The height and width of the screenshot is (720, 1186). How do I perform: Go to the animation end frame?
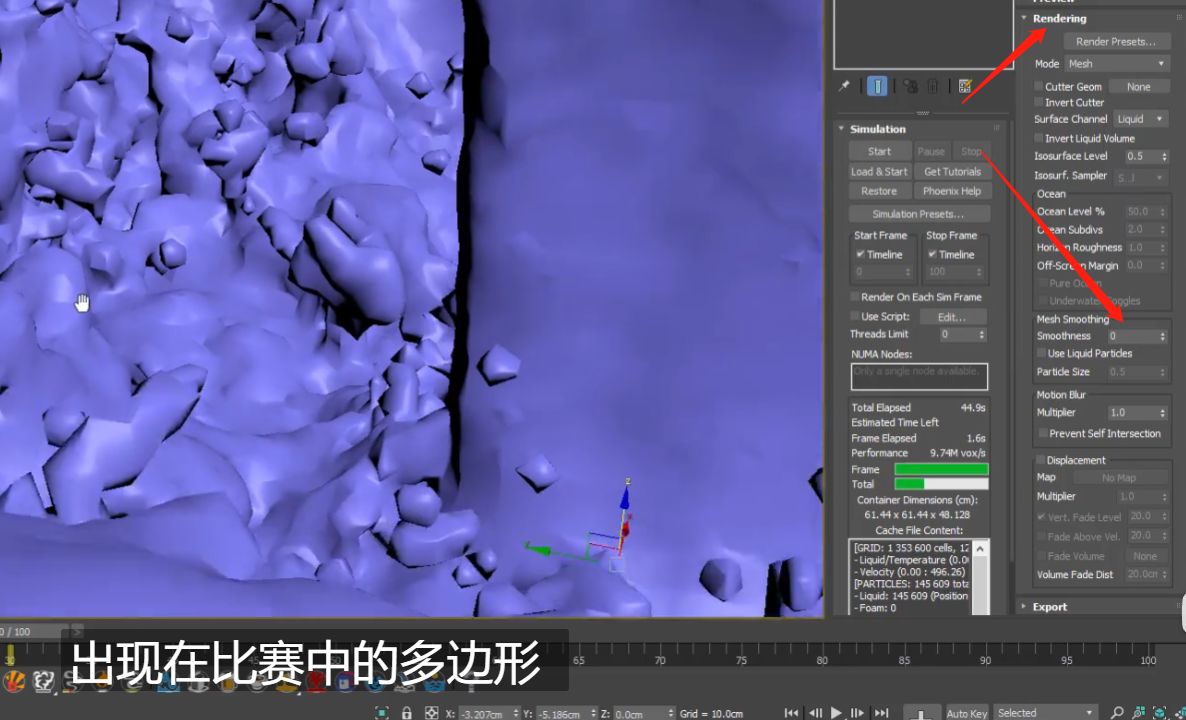[x=881, y=713]
